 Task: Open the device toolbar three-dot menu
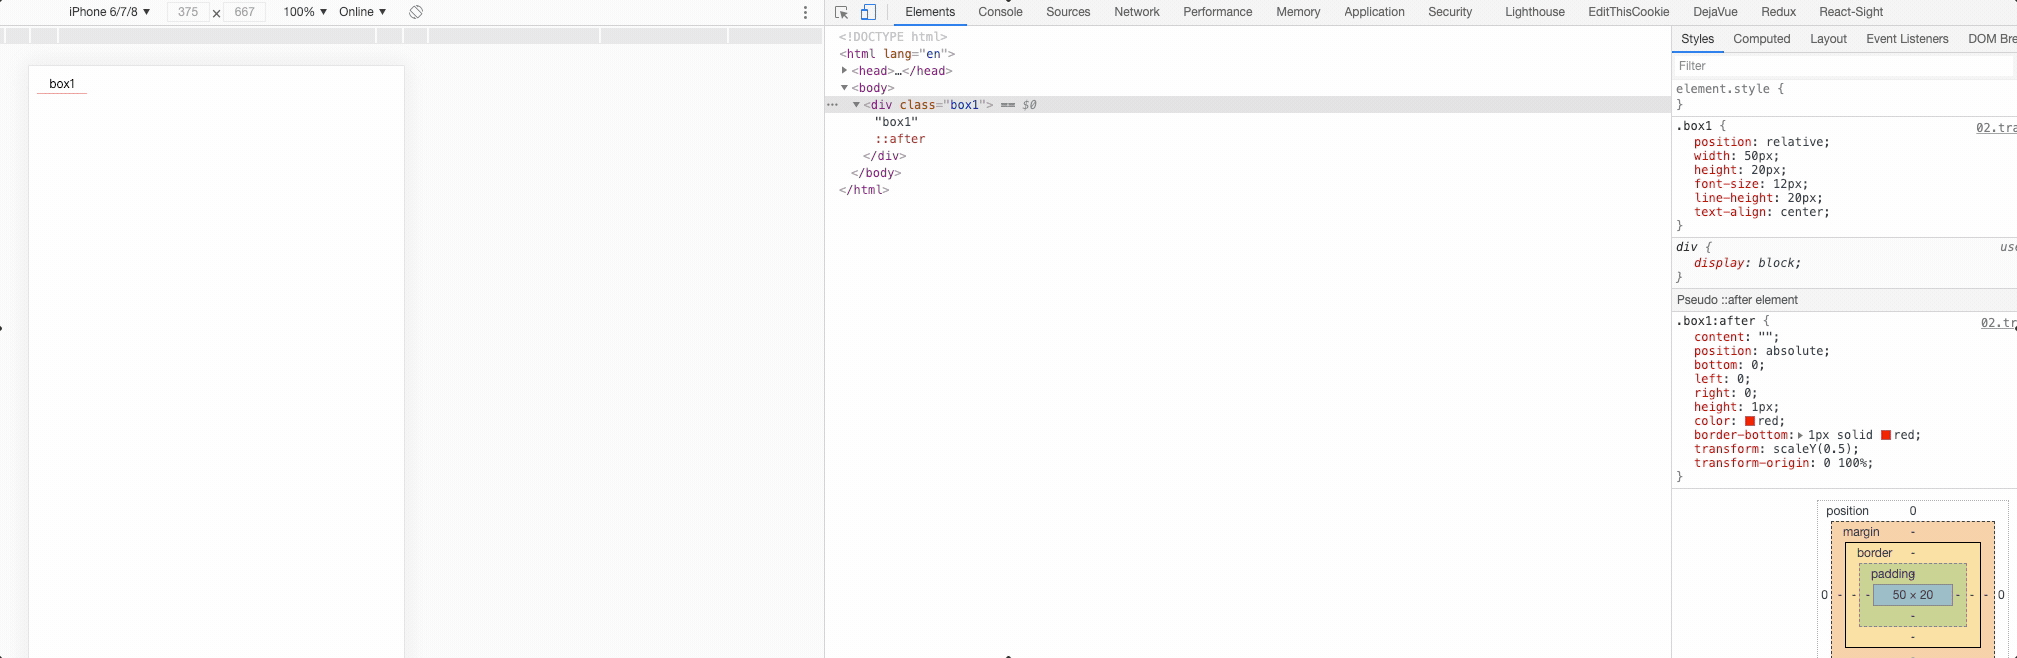(805, 12)
